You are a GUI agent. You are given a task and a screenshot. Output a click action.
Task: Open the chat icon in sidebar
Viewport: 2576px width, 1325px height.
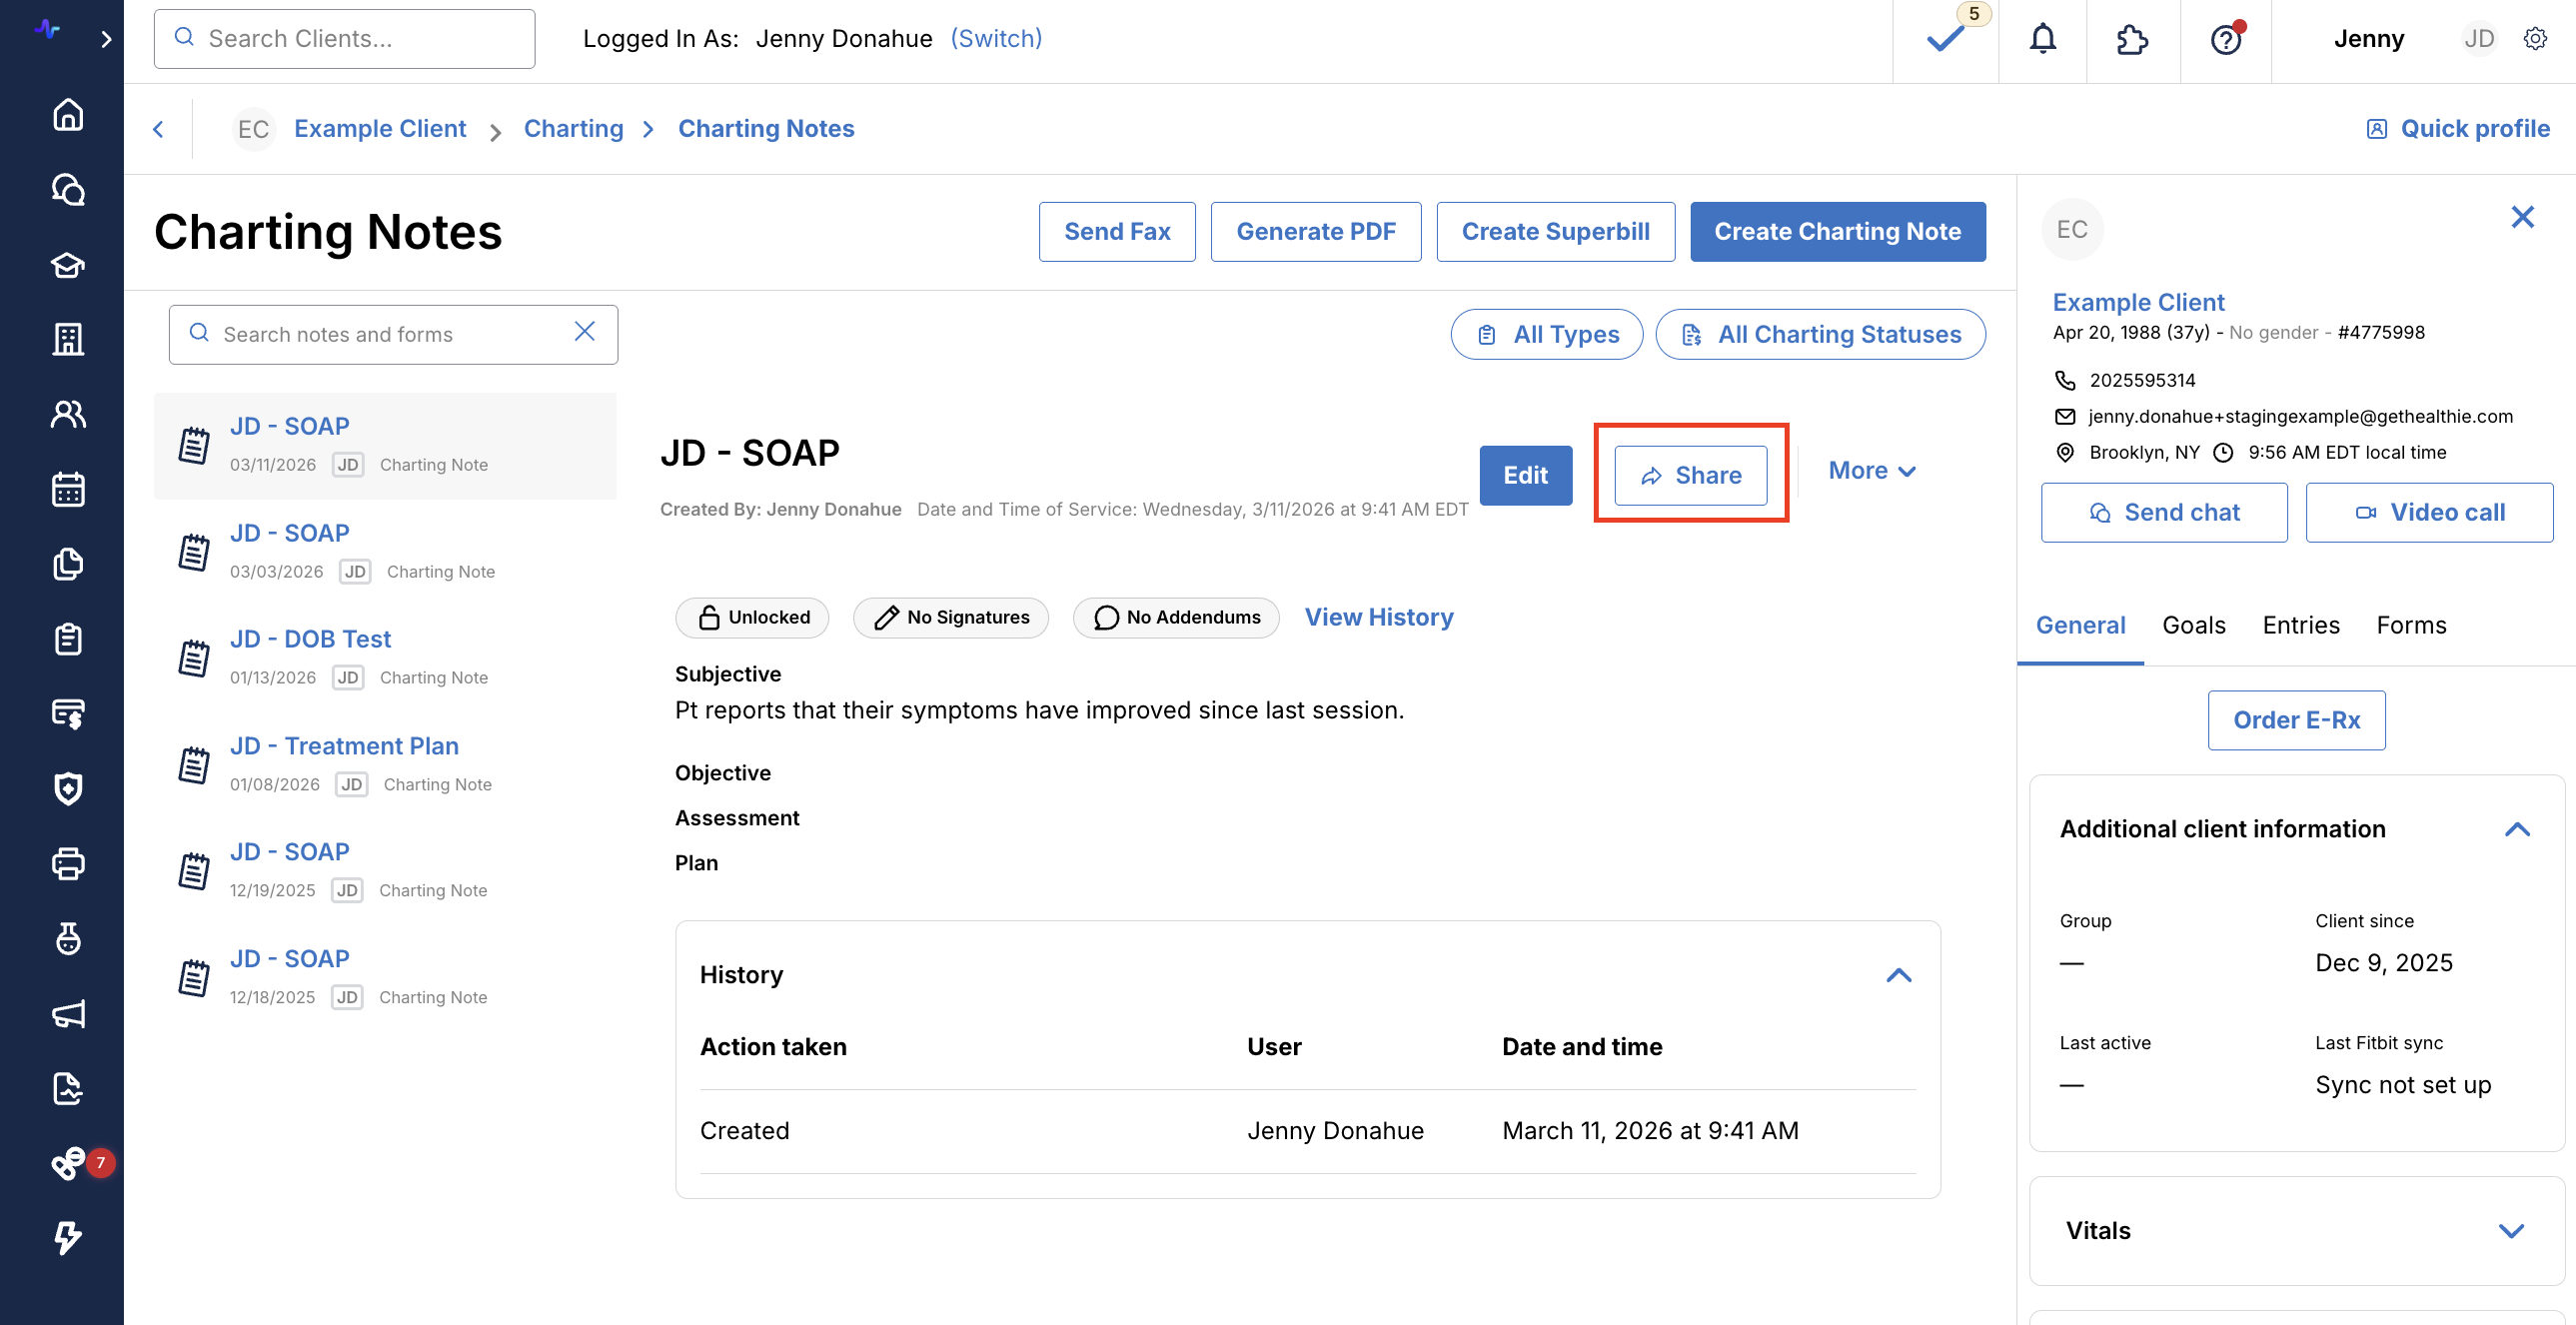(67, 189)
